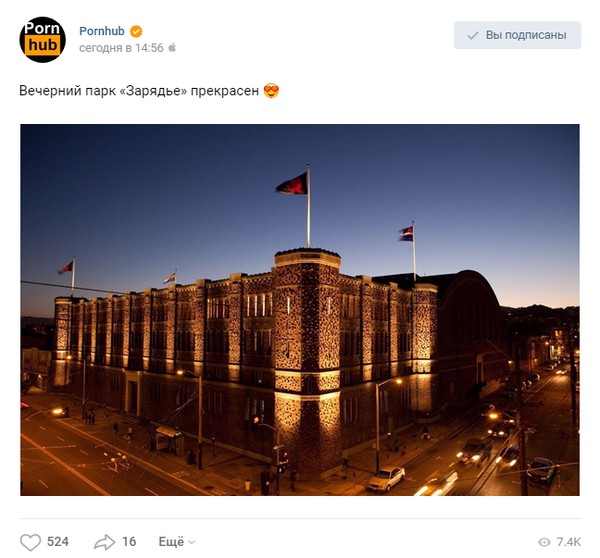
Task: Open the 16 reposts count
Action: click(x=129, y=542)
